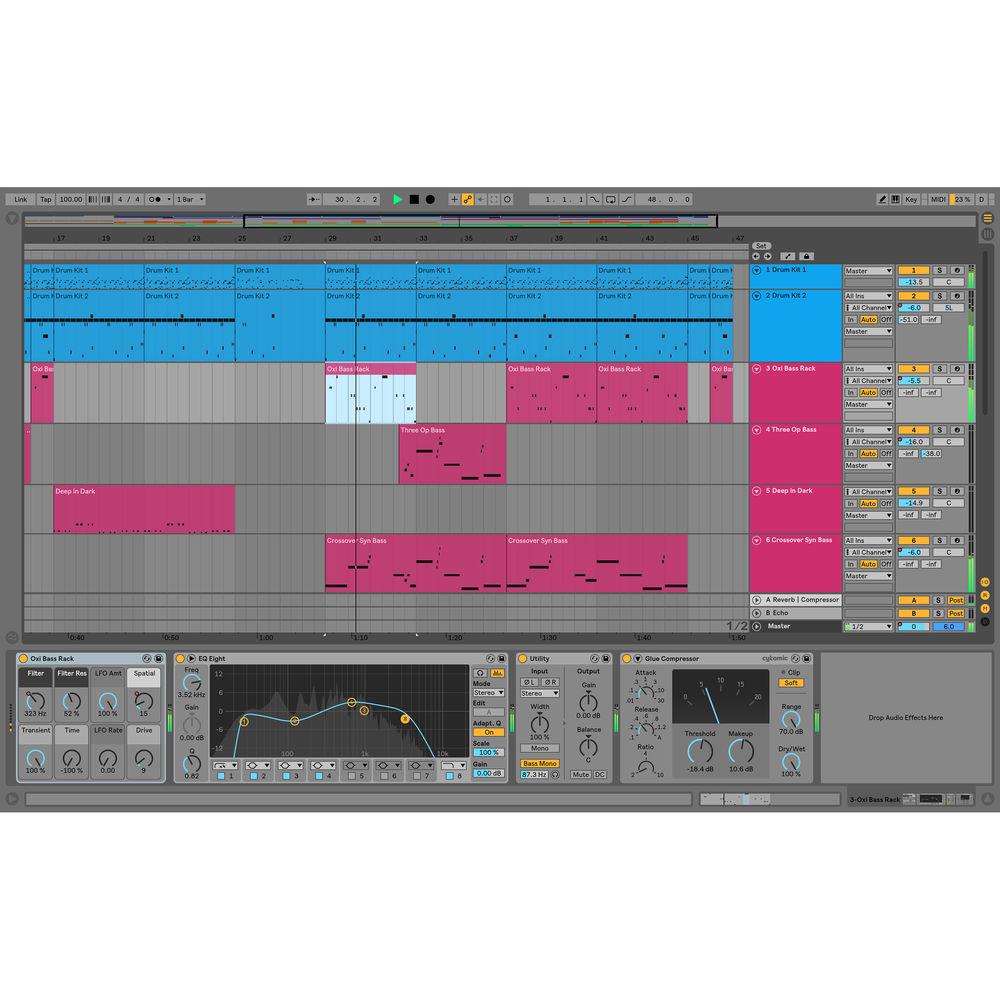The width and height of the screenshot is (1000, 1000).
Task: Click the save-preset disk icon on Utility
Action: click(605, 658)
